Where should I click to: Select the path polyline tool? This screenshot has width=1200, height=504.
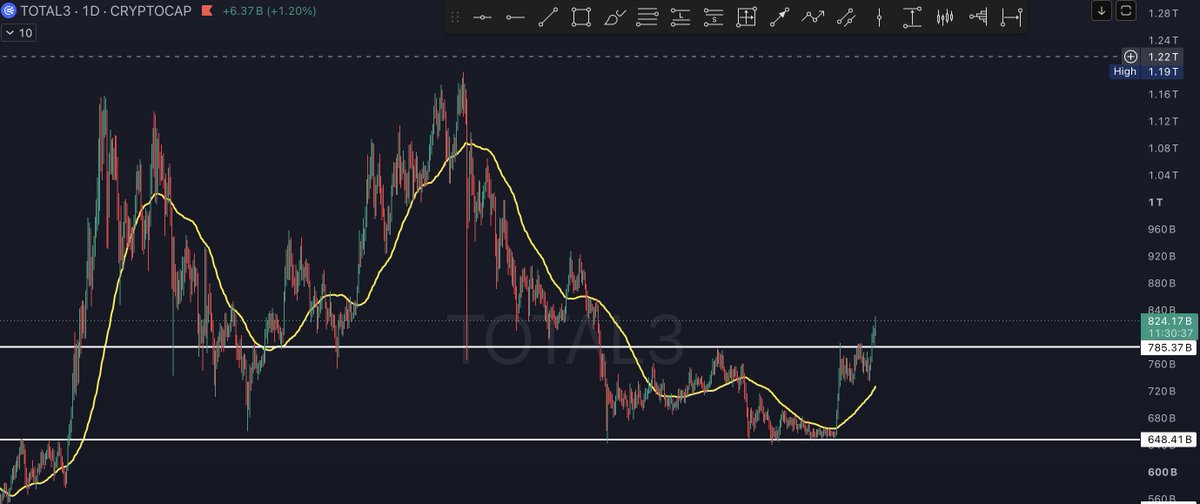point(812,17)
